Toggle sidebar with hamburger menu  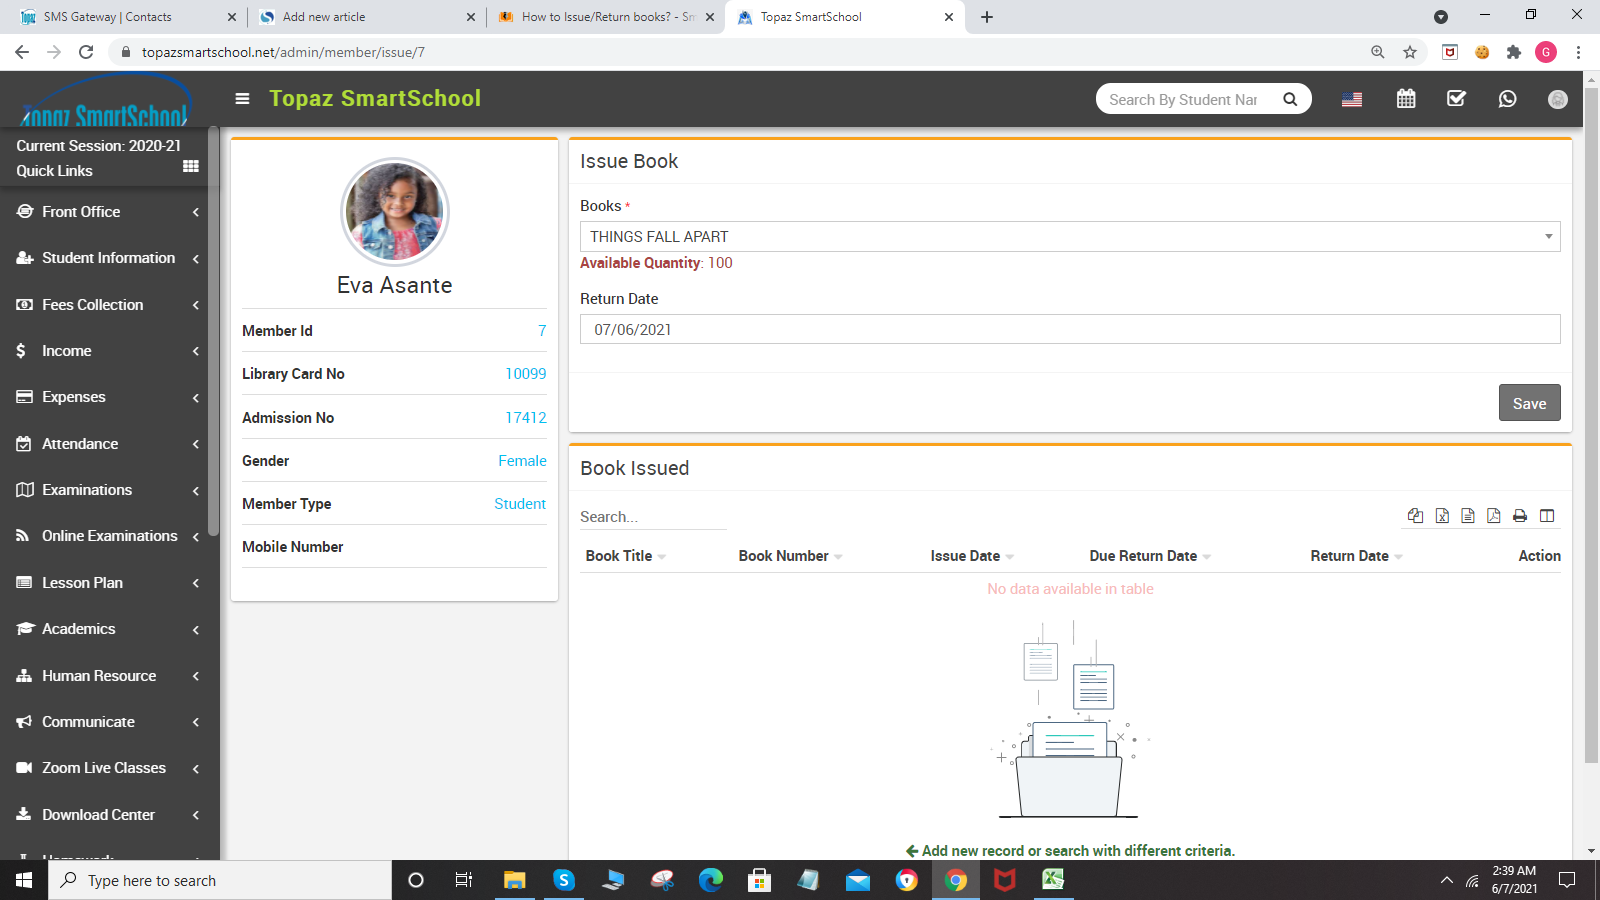pos(242,99)
